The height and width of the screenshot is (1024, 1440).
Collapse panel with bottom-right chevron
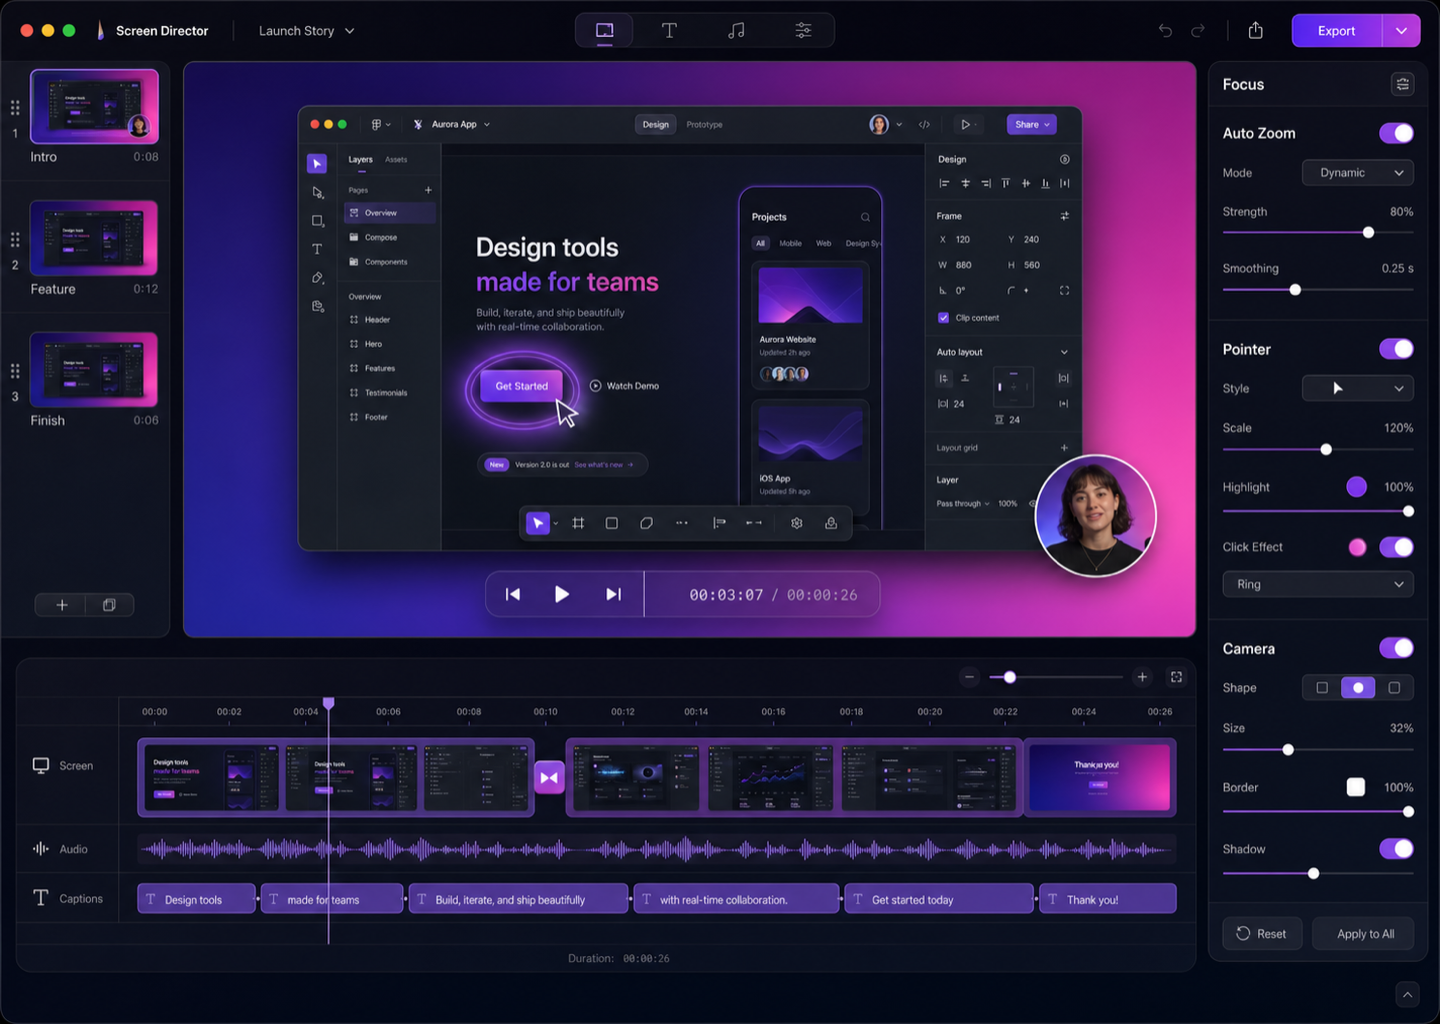coord(1407,994)
